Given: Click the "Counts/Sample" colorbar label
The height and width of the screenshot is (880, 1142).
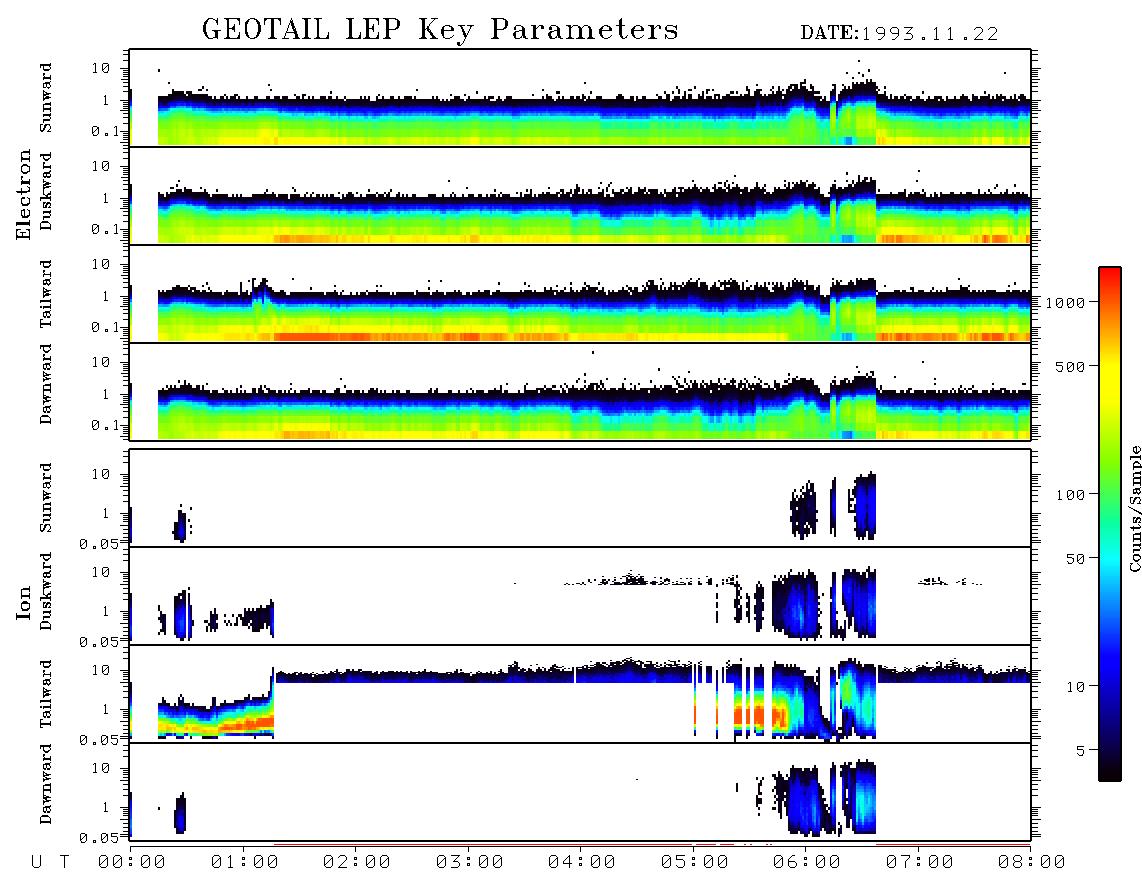Looking at the screenshot, I should (1135, 508).
